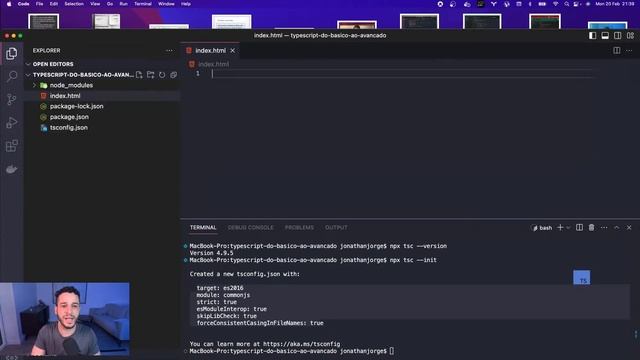
Task: Close the terminal panel
Action: (629, 228)
